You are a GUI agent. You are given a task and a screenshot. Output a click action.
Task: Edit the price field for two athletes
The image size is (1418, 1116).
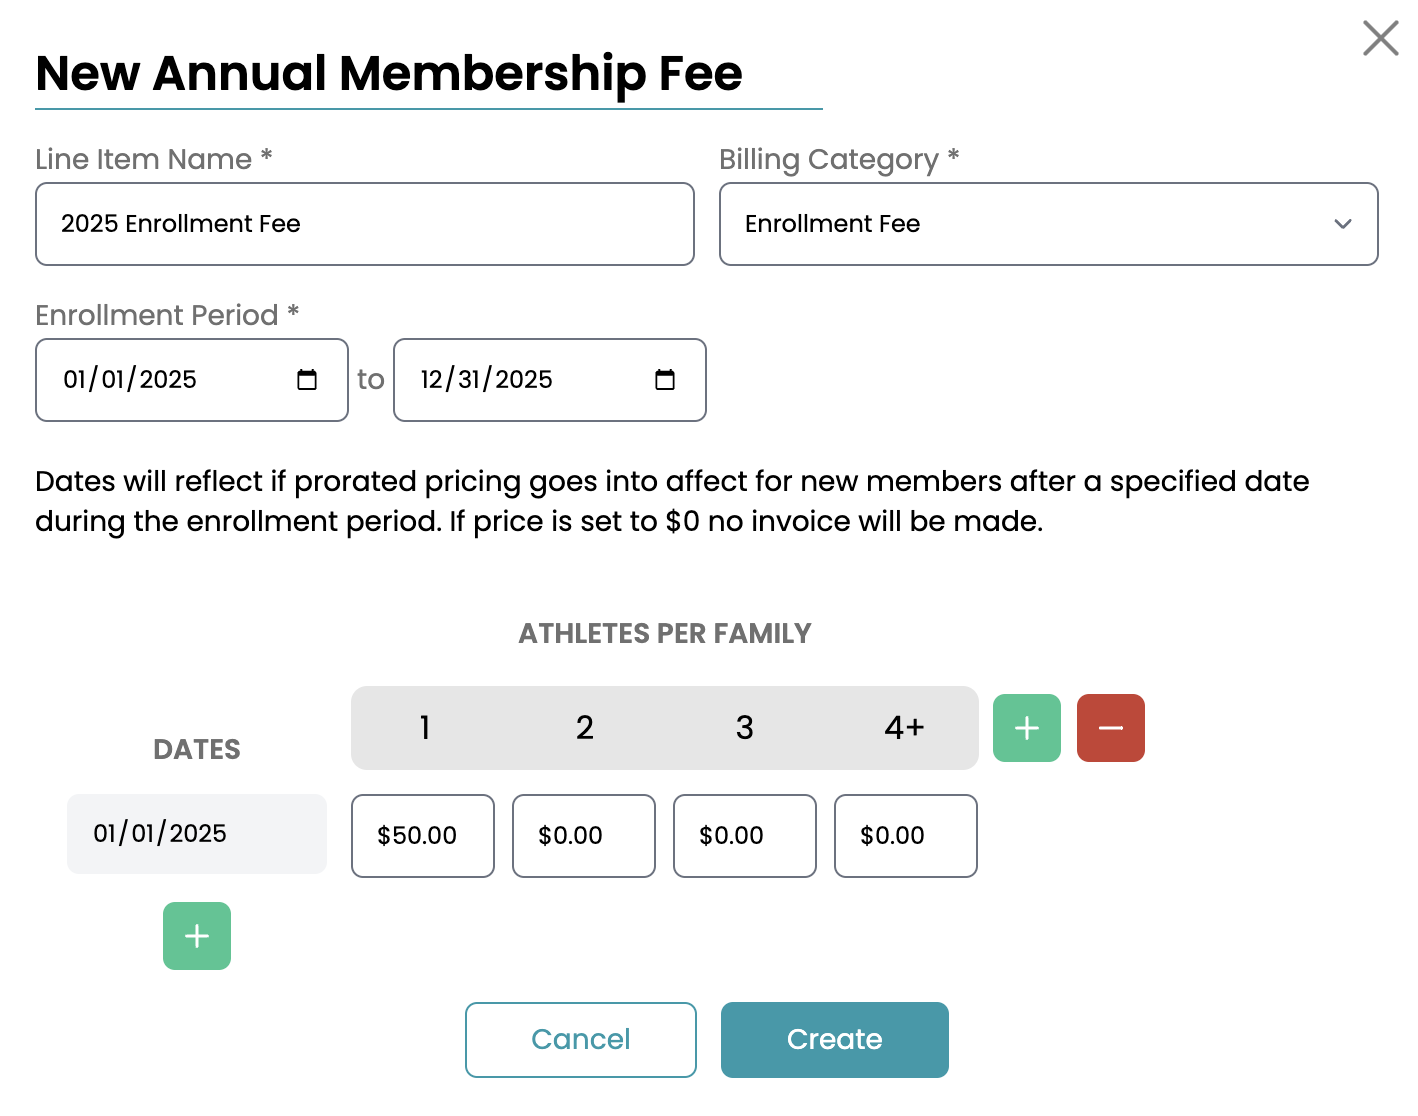[x=583, y=836]
